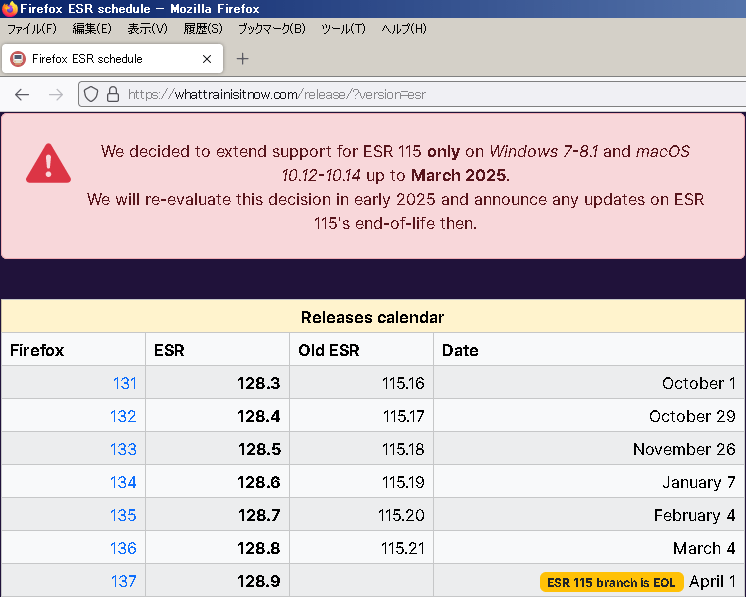Open Firefox 132 release link
Screen dimensions: 746x597
(123, 416)
